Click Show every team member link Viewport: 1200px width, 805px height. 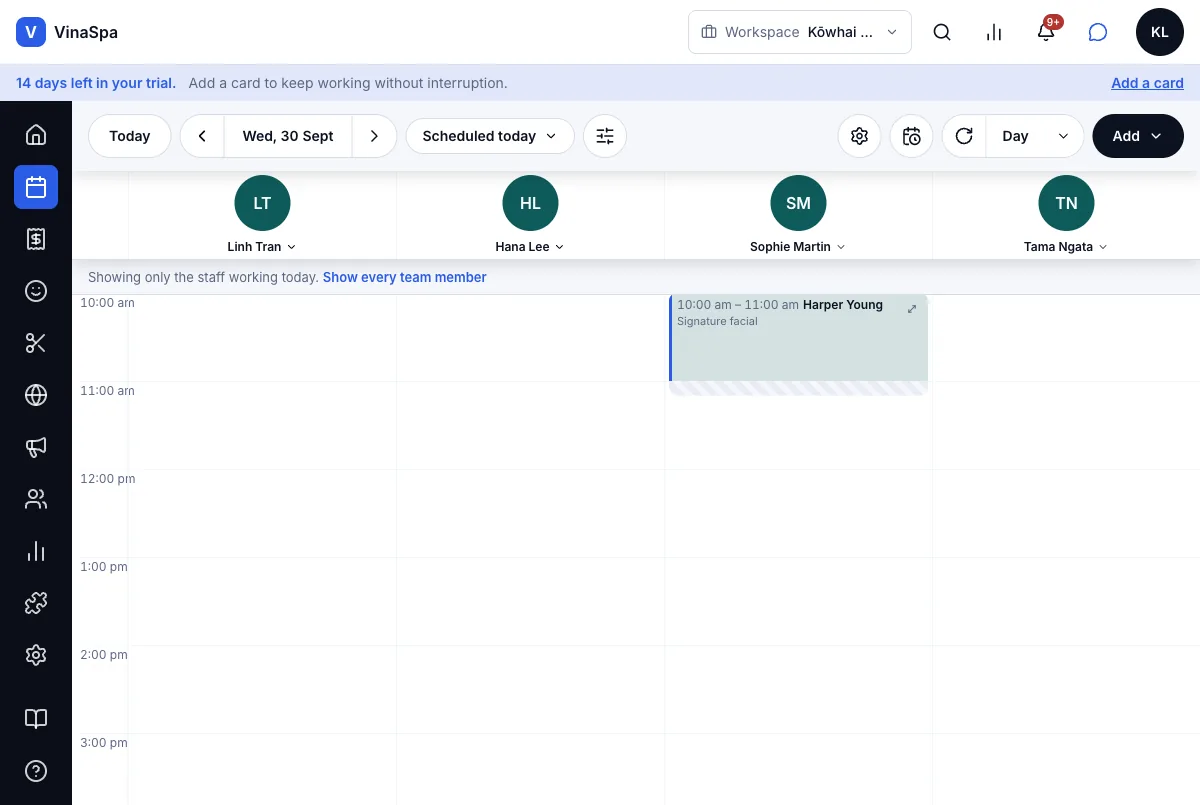(x=405, y=277)
